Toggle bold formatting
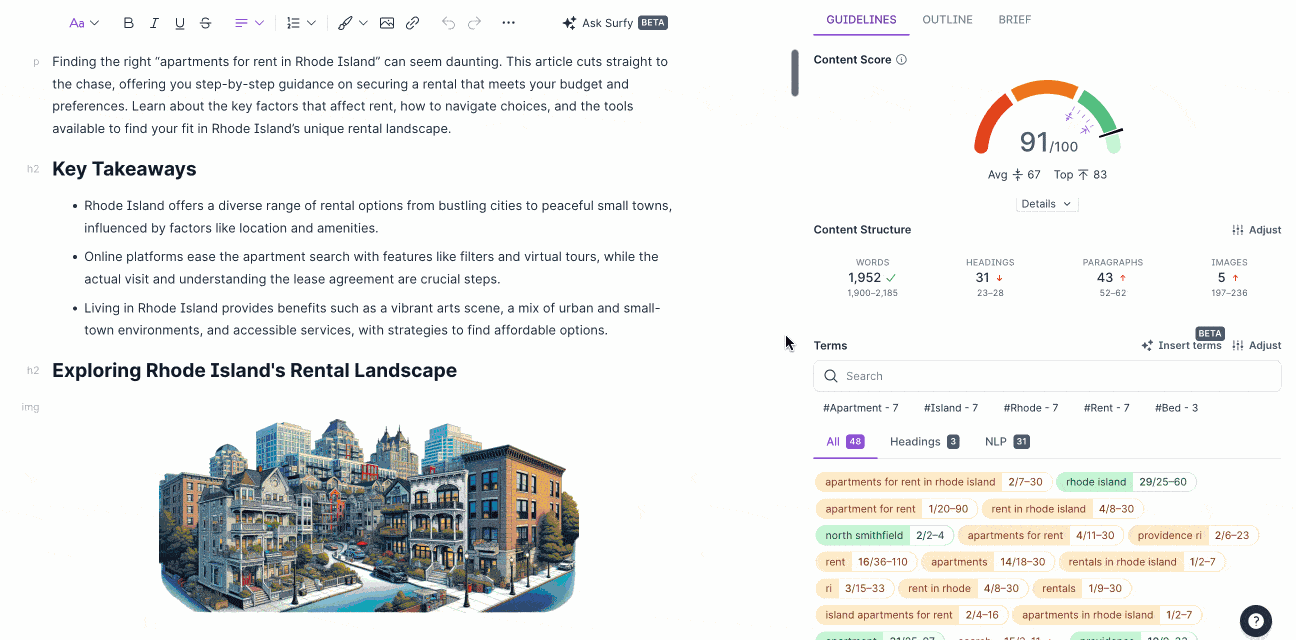 128,23
